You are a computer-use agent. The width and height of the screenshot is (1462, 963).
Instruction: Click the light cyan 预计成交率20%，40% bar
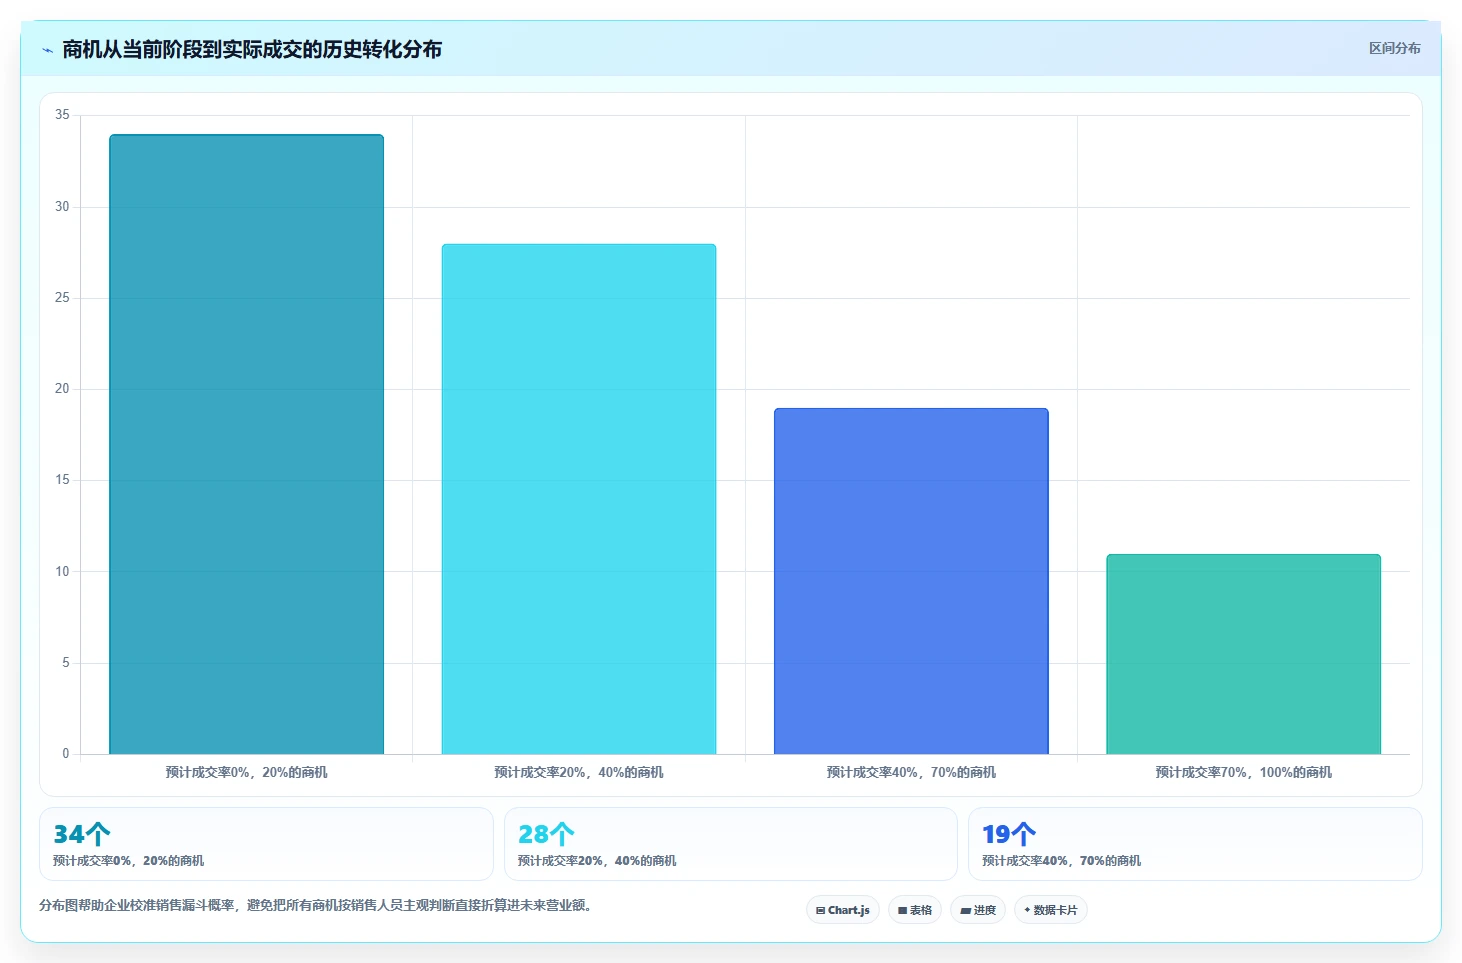tap(579, 499)
